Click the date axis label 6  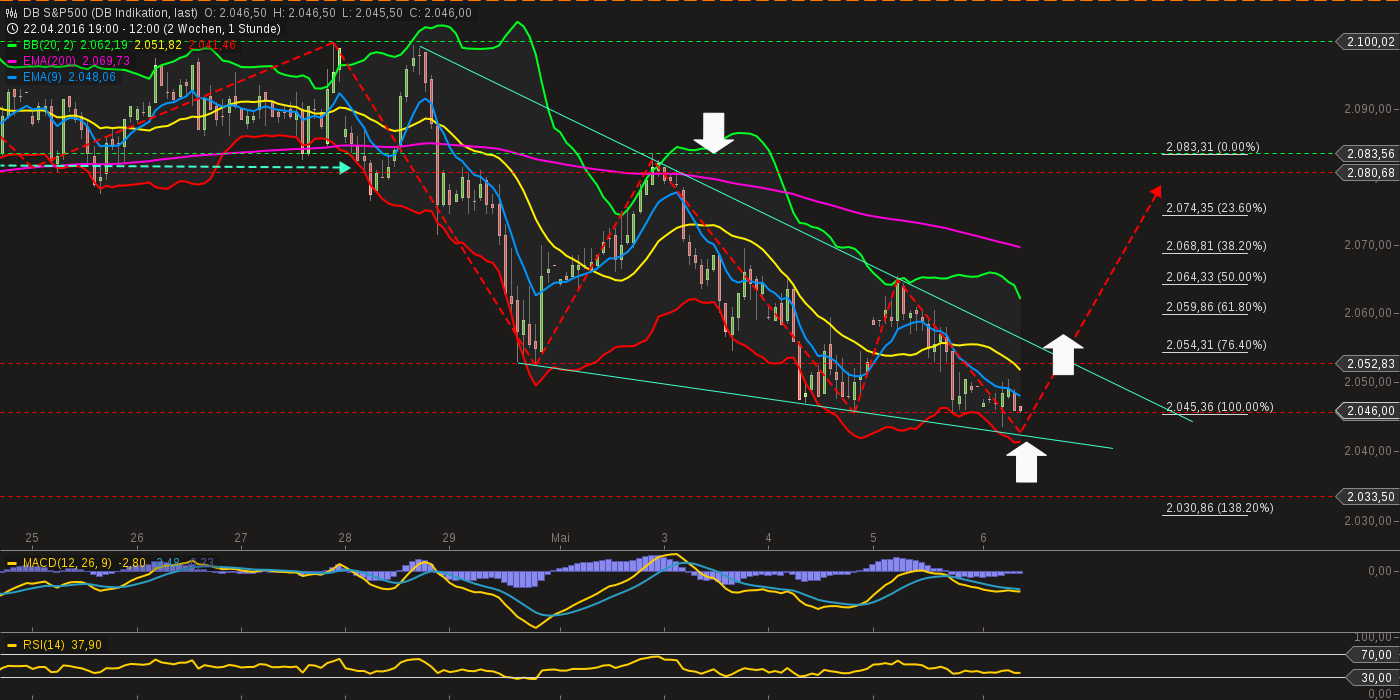pos(983,538)
